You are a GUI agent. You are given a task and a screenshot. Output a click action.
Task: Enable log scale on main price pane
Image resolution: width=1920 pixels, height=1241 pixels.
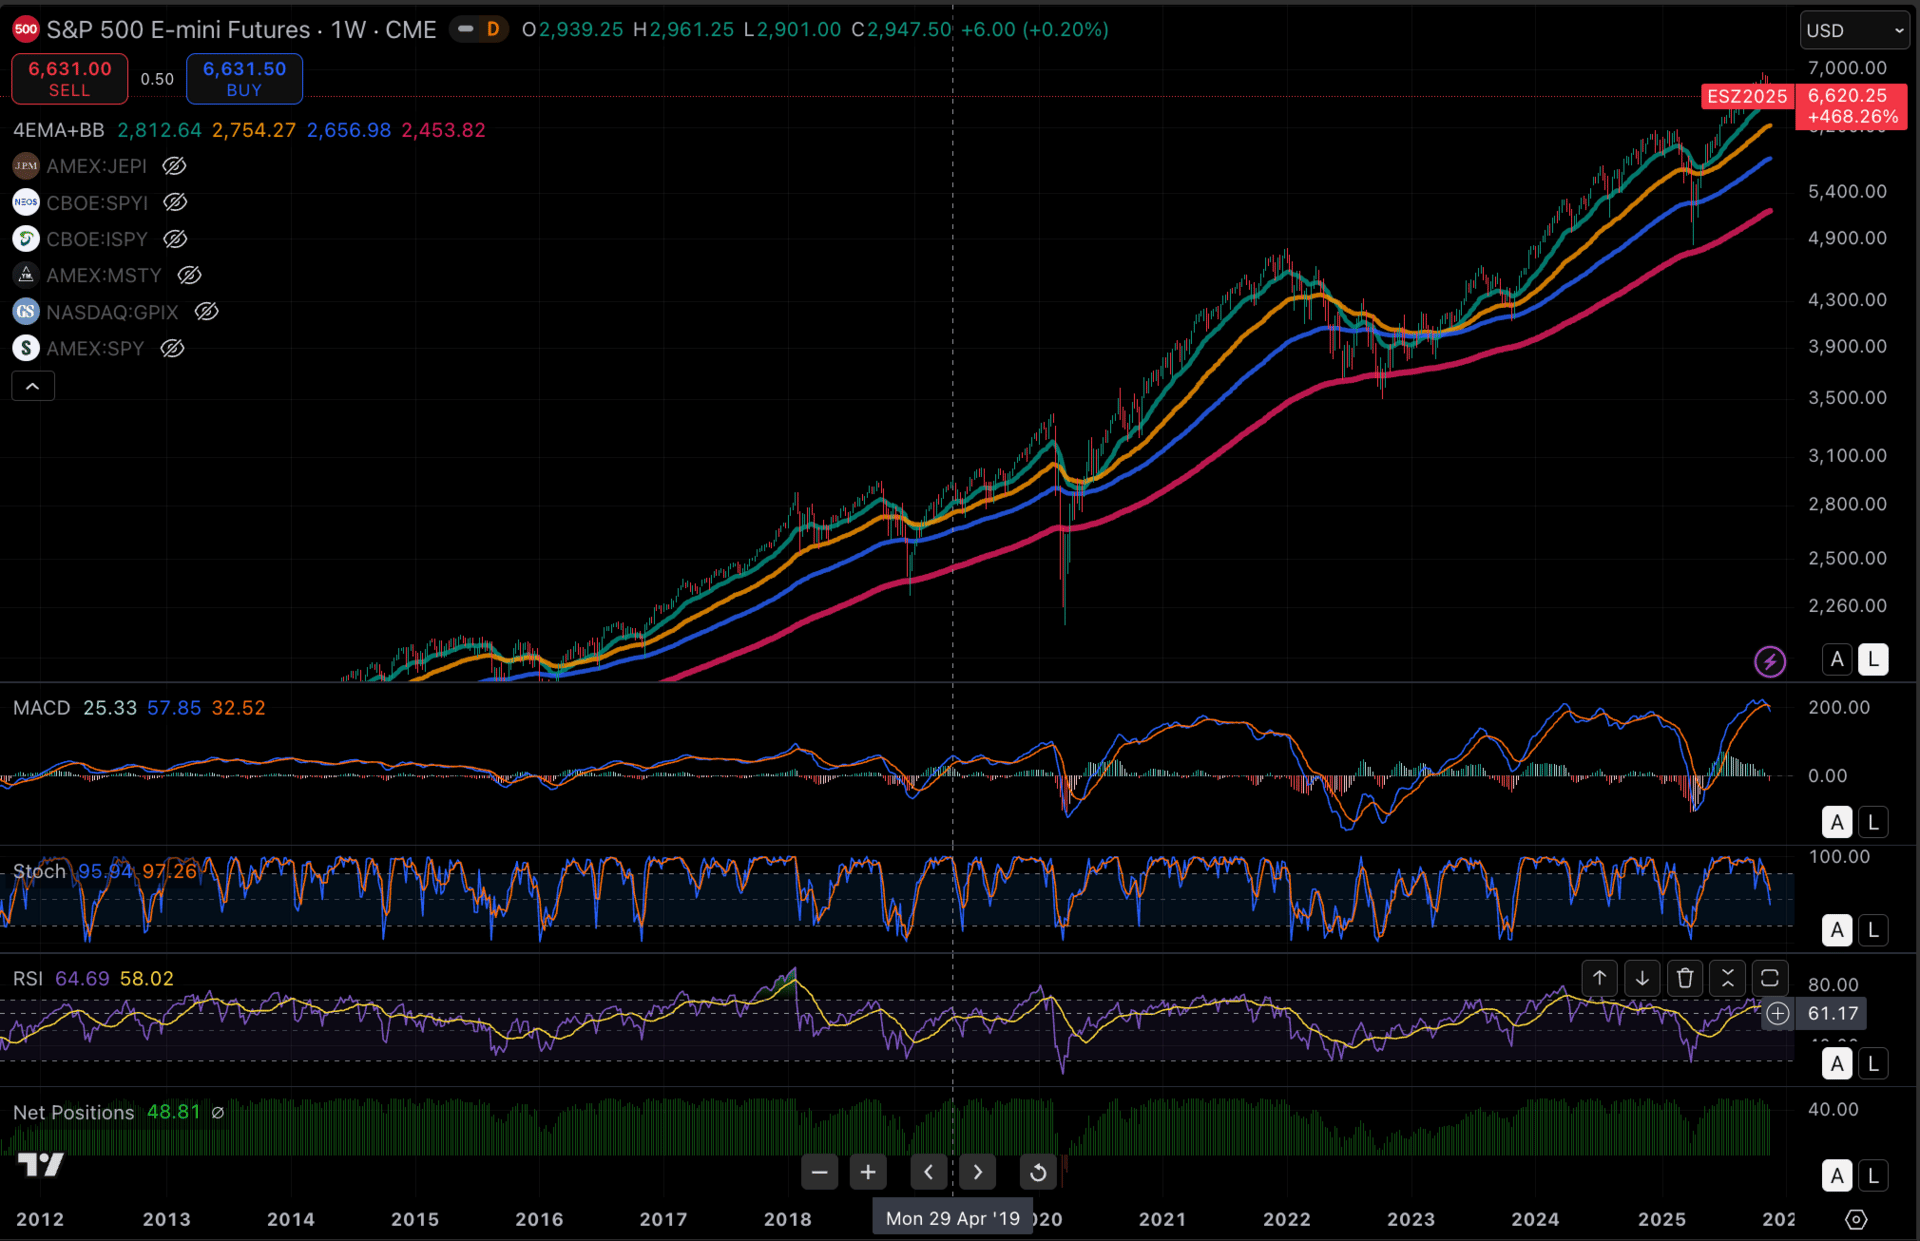[1873, 660]
